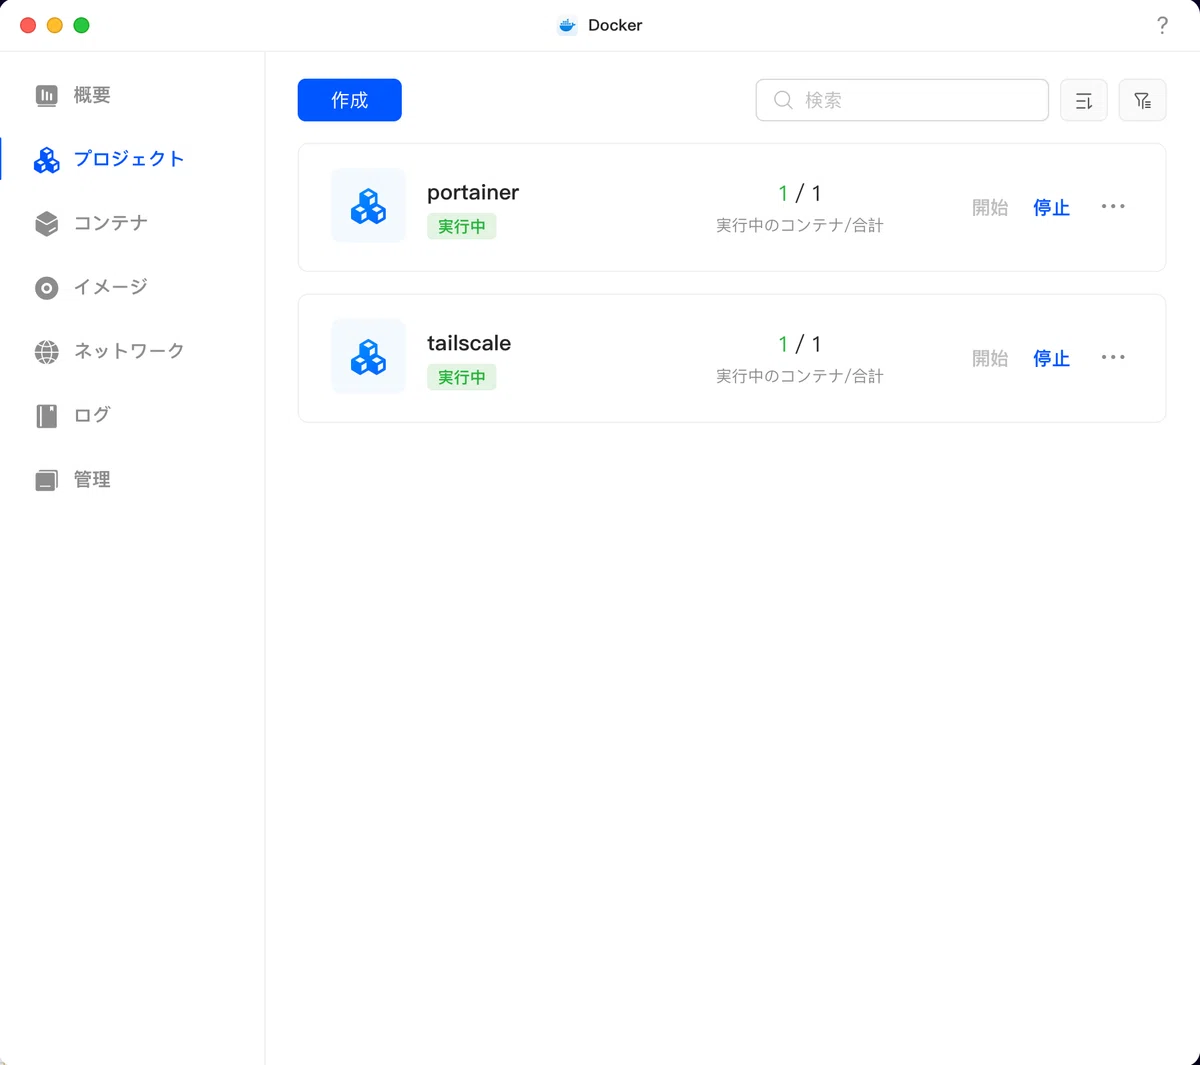Open the コンテナ section label
Screen dimensions: 1200x1065
(111, 223)
